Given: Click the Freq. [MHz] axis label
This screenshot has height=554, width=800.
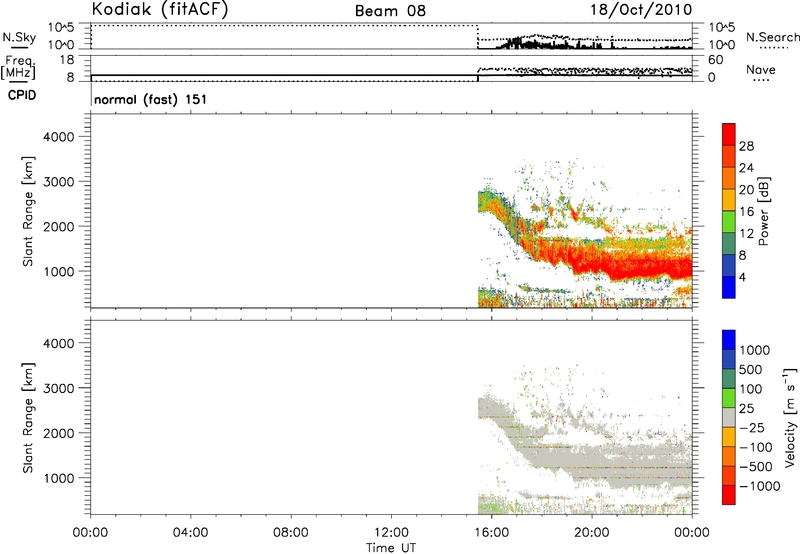Looking at the screenshot, I should pos(19,67).
